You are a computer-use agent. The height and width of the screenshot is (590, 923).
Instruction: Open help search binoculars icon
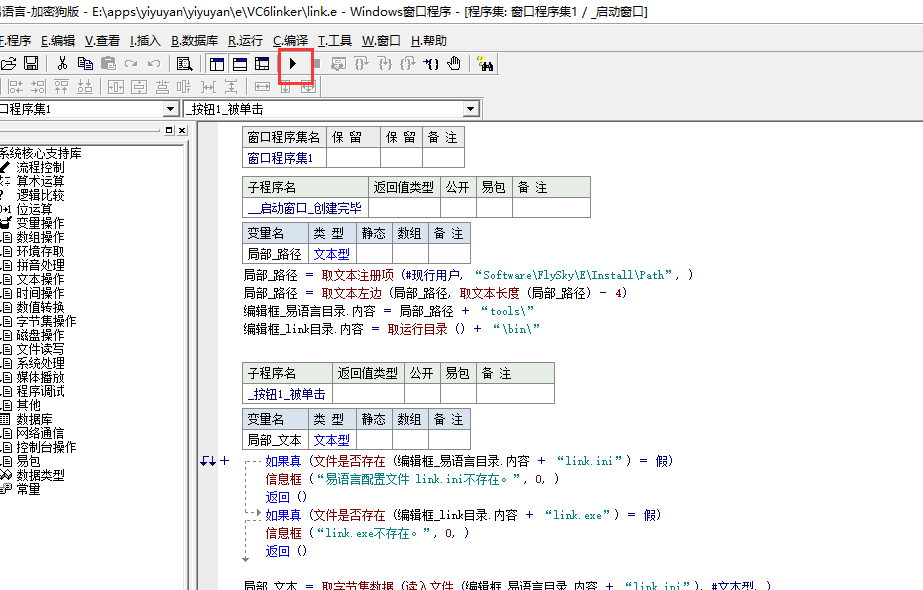(x=485, y=64)
